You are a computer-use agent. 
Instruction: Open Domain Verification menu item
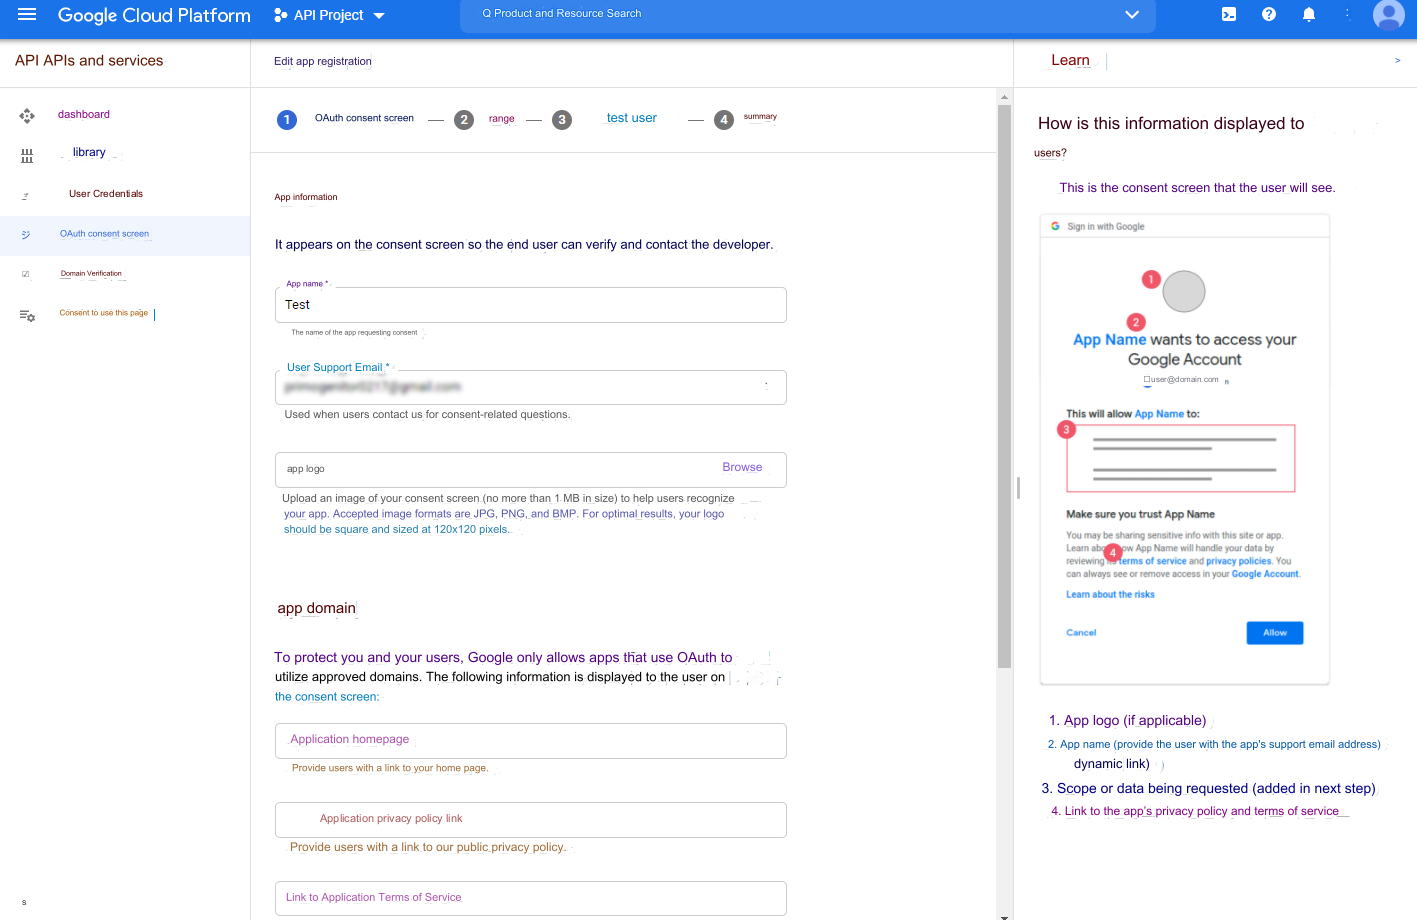coord(91,273)
